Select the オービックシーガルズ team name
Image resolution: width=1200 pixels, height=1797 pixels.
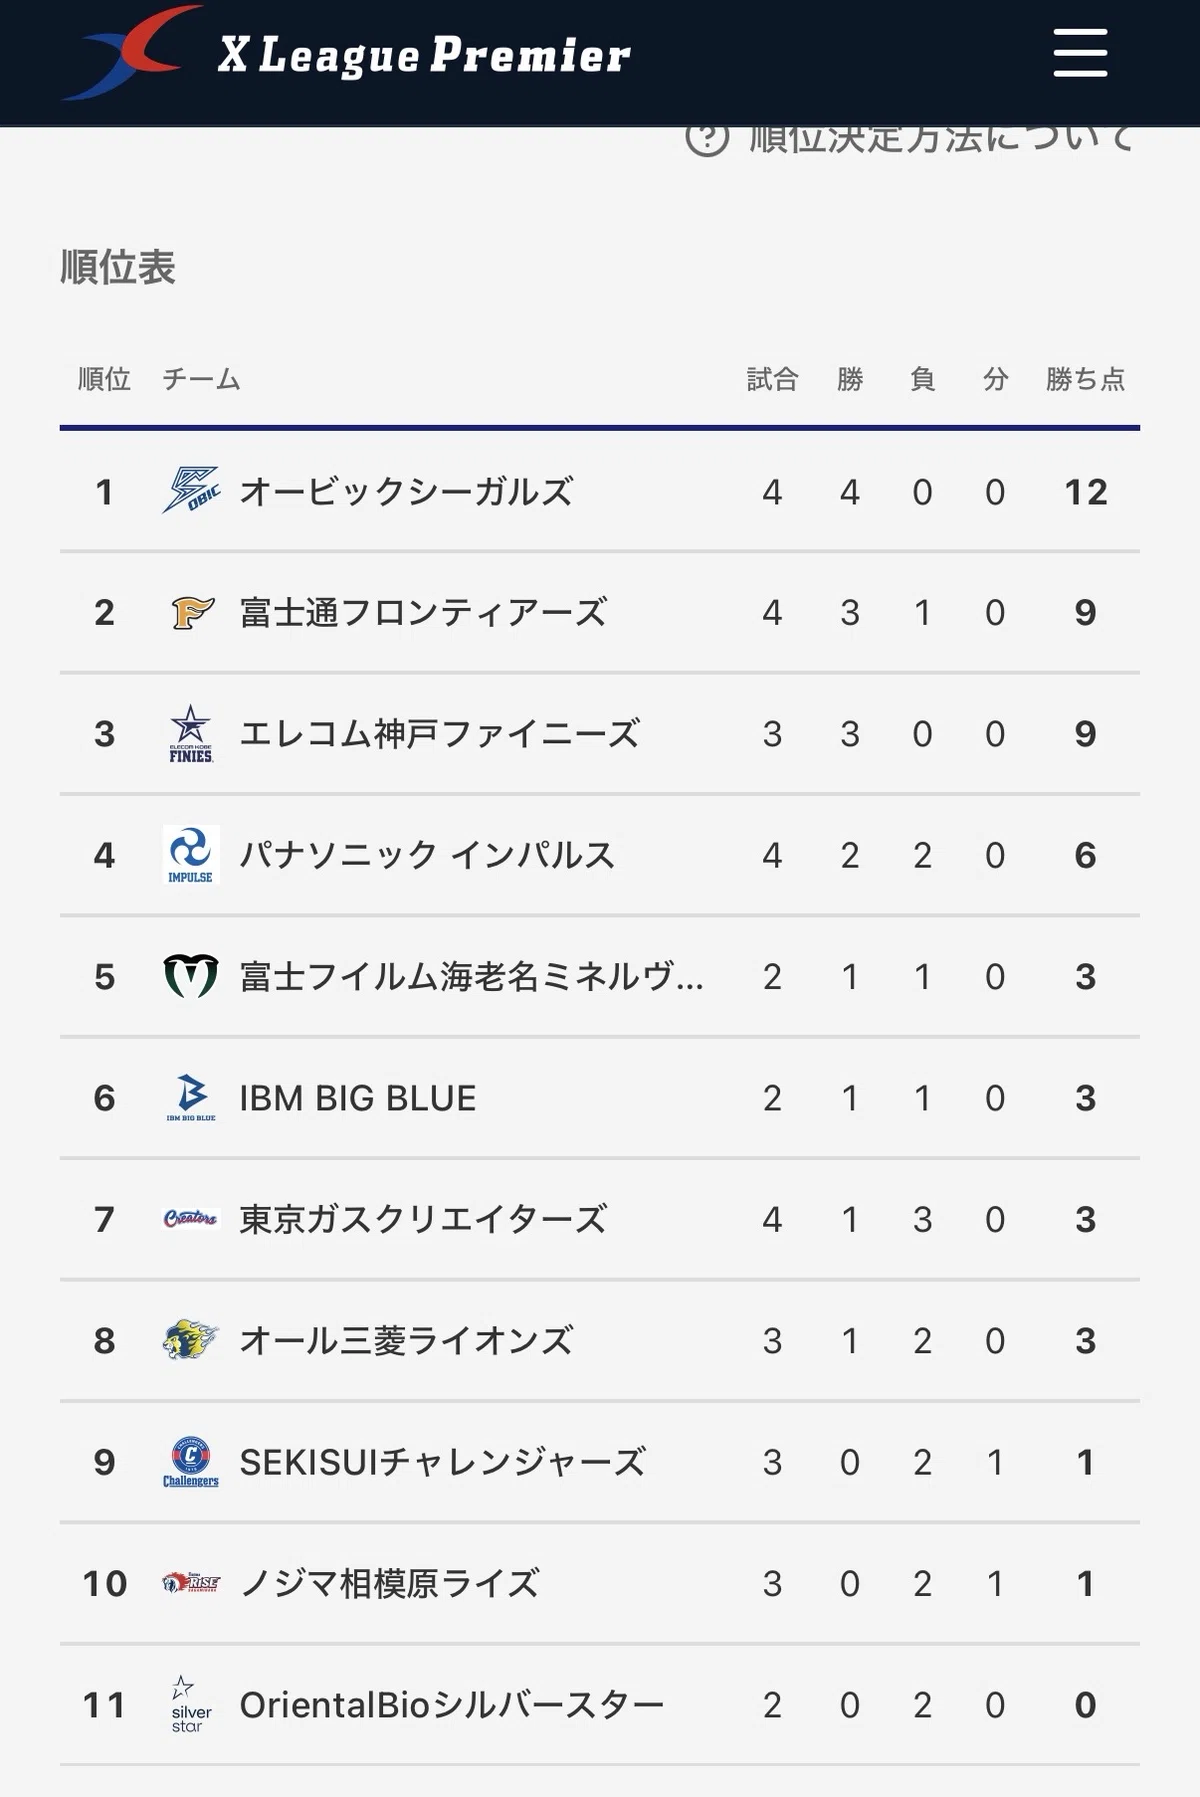406,491
